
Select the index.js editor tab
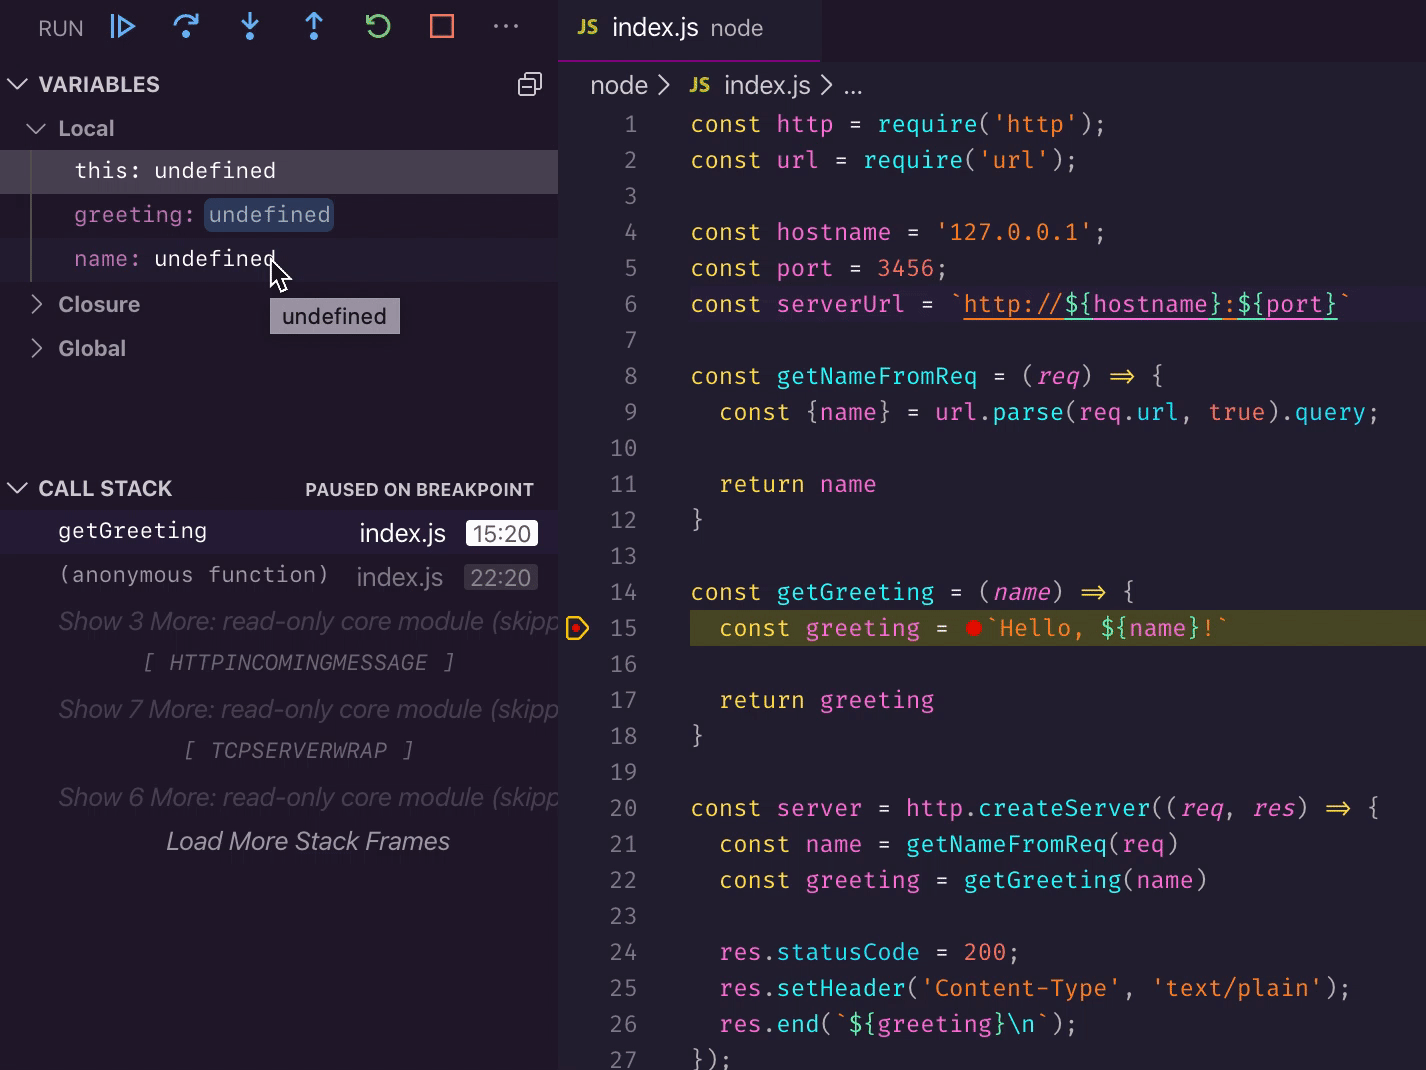pyautogui.click(x=654, y=28)
